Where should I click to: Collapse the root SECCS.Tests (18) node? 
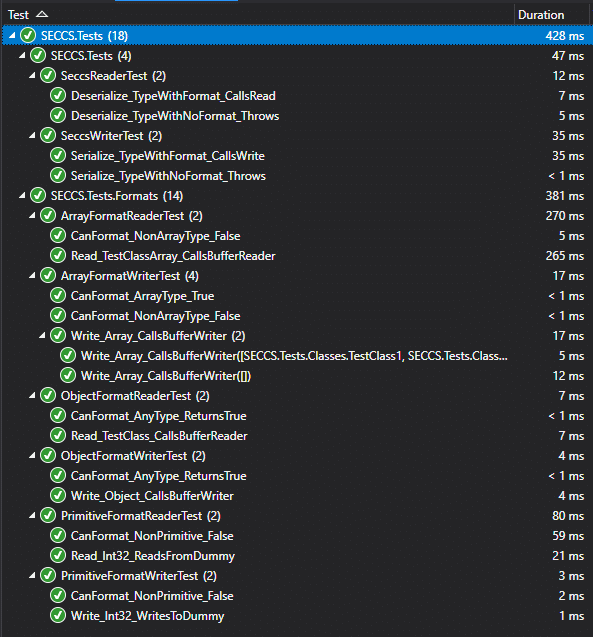click(12, 36)
